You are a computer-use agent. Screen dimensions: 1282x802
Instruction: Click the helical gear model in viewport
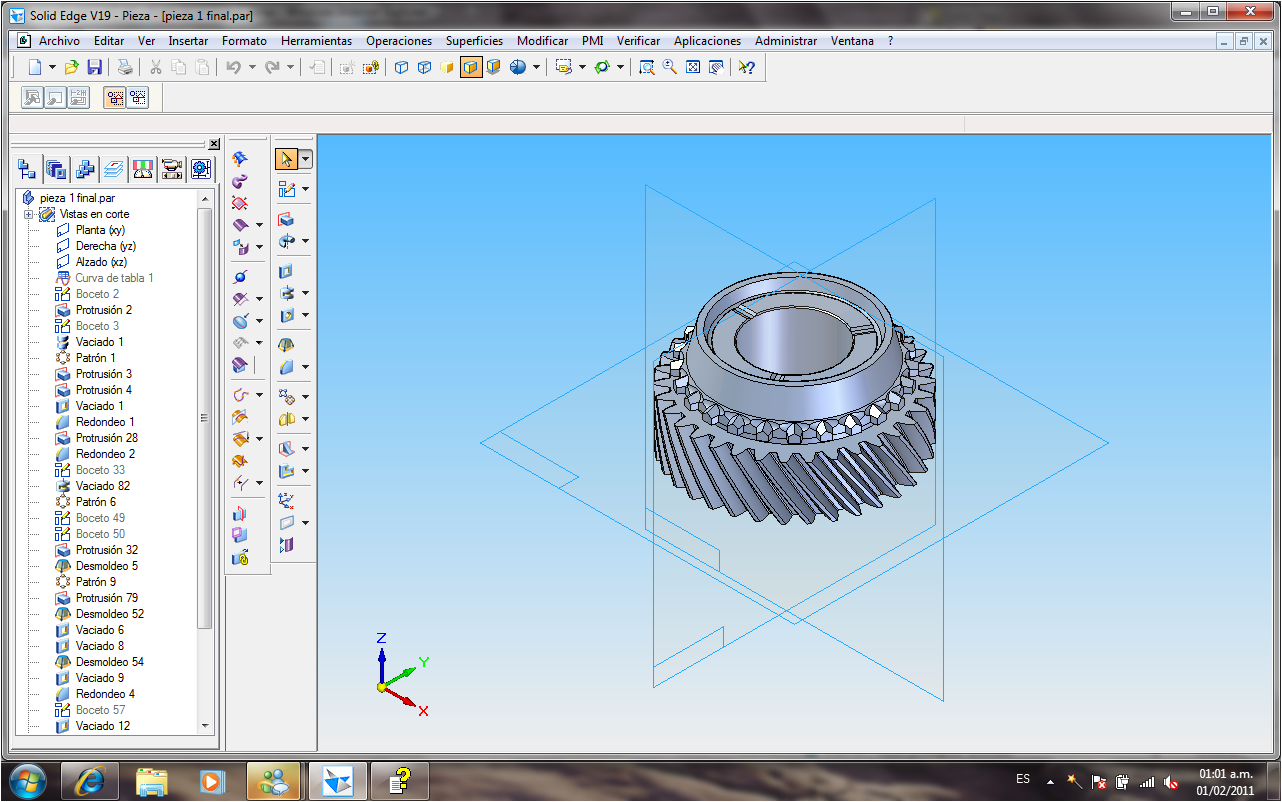click(x=793, y=400)
